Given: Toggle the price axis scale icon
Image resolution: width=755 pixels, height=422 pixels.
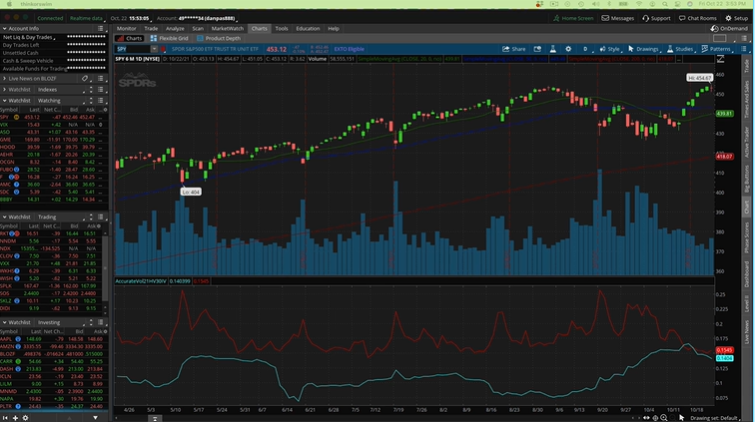Looking at the screenshot, I should pos(720,59).
